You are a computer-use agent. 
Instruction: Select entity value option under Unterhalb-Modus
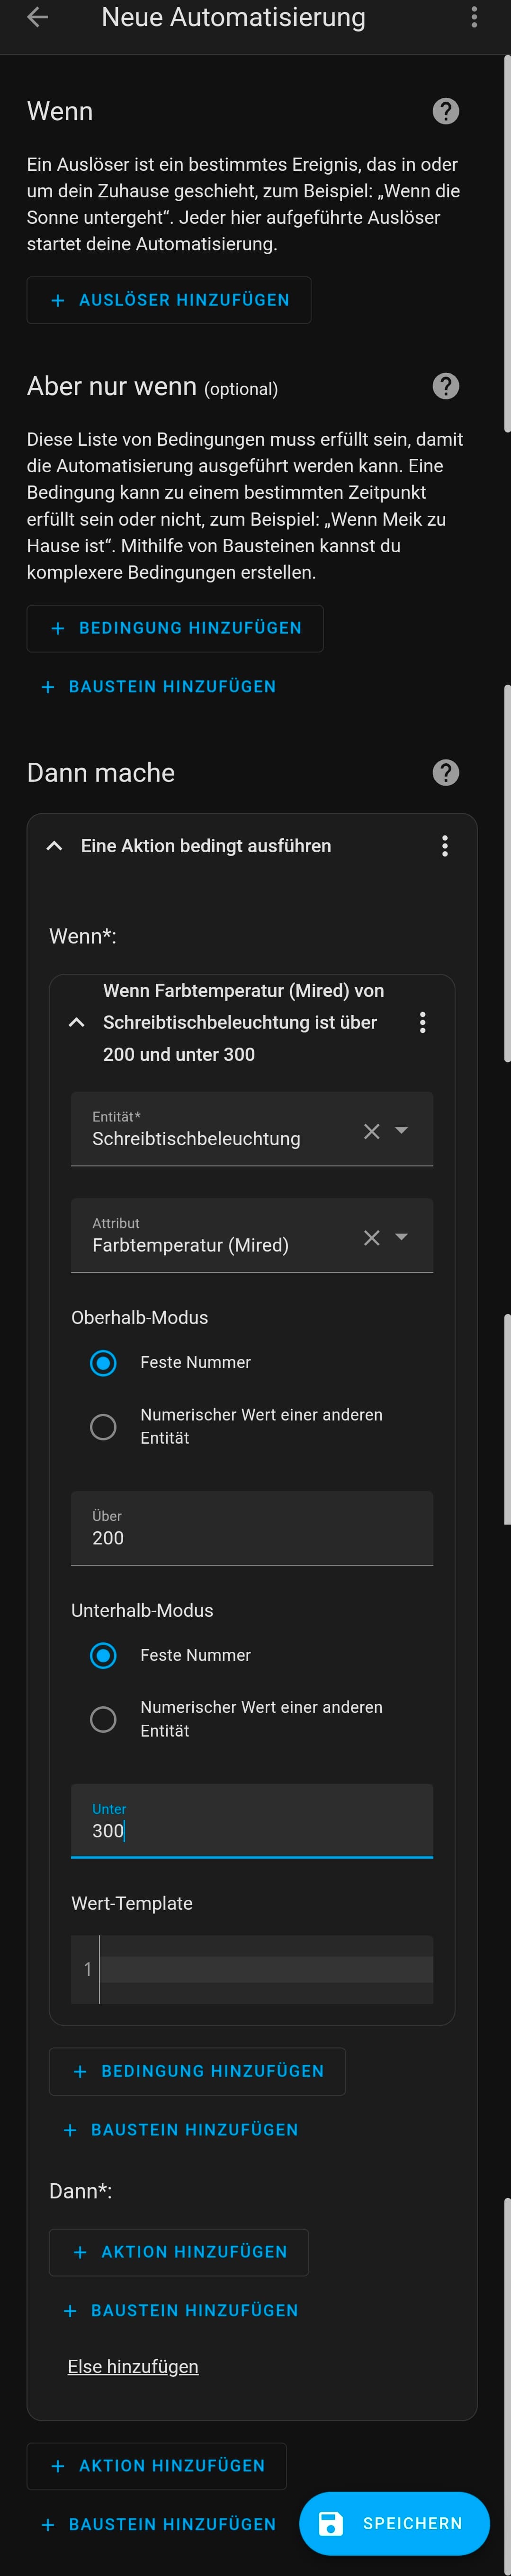coord(103,1719)
